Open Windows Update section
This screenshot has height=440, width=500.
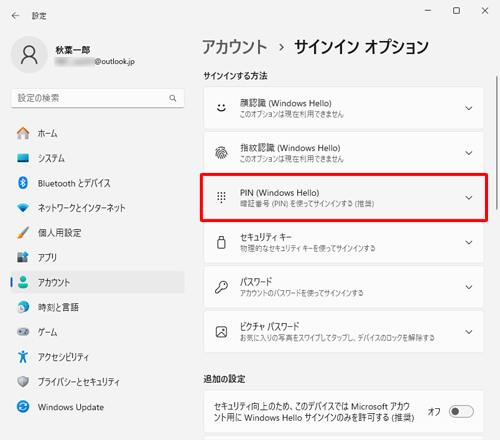97,407
